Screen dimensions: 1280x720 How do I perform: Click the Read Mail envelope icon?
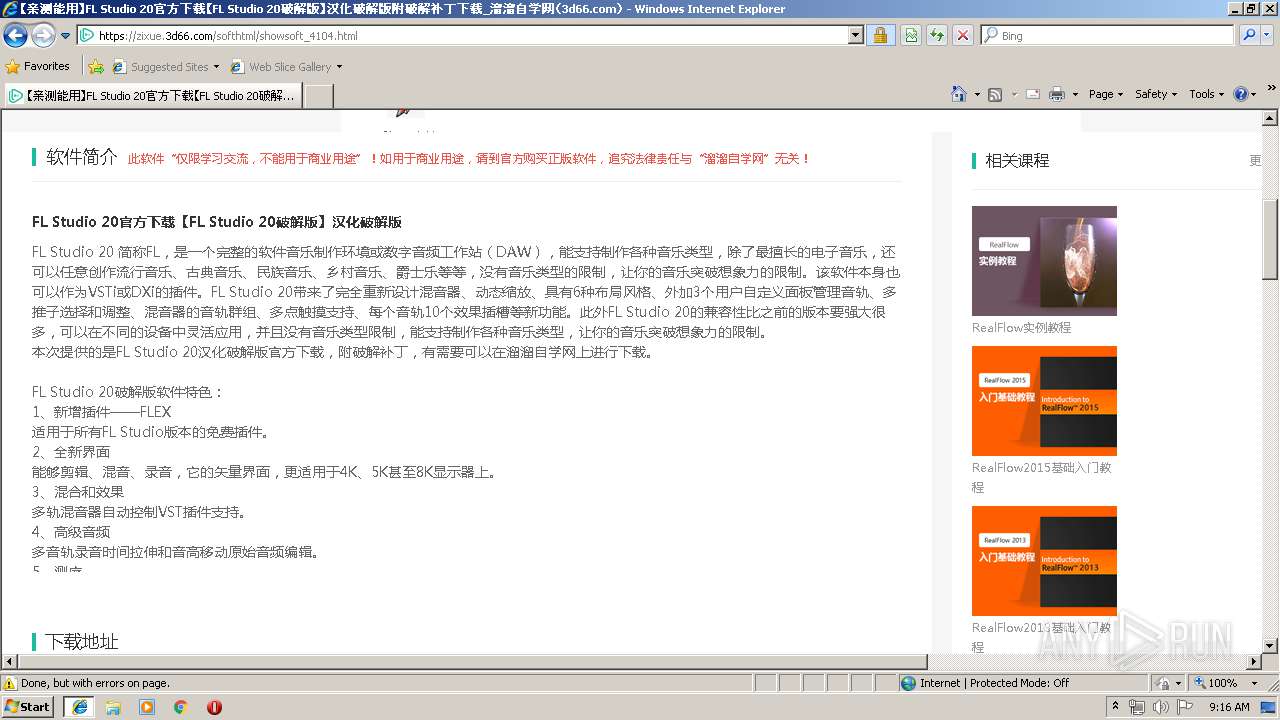click(x=1033, y=94)
